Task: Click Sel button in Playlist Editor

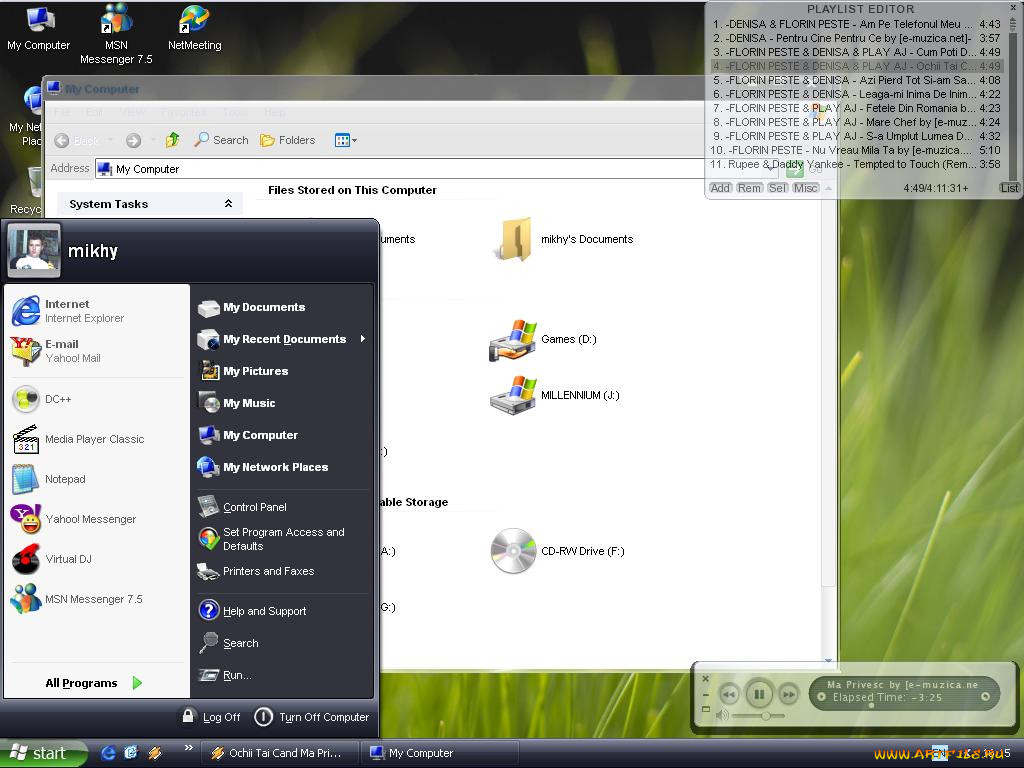Action: click(x=777, y=188)
